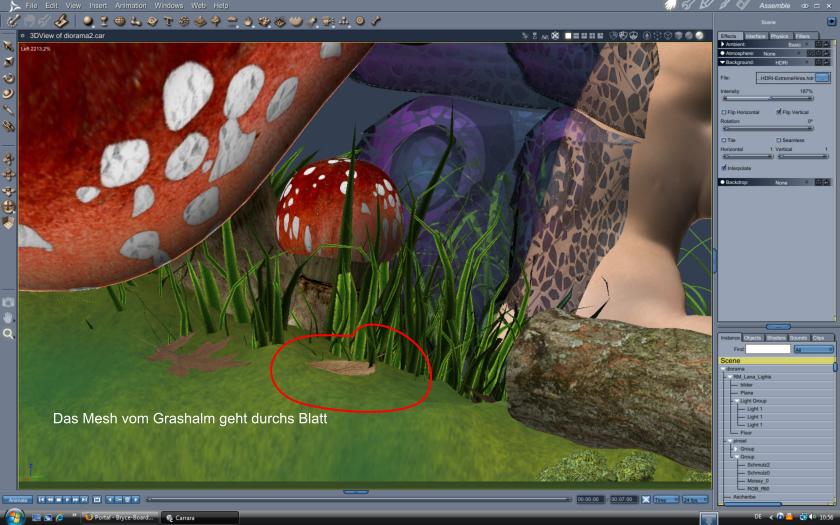Select the eyedropper tool in the left toolbar
The height and width of the screenshot is (525, 840).
tap(8, 110)
